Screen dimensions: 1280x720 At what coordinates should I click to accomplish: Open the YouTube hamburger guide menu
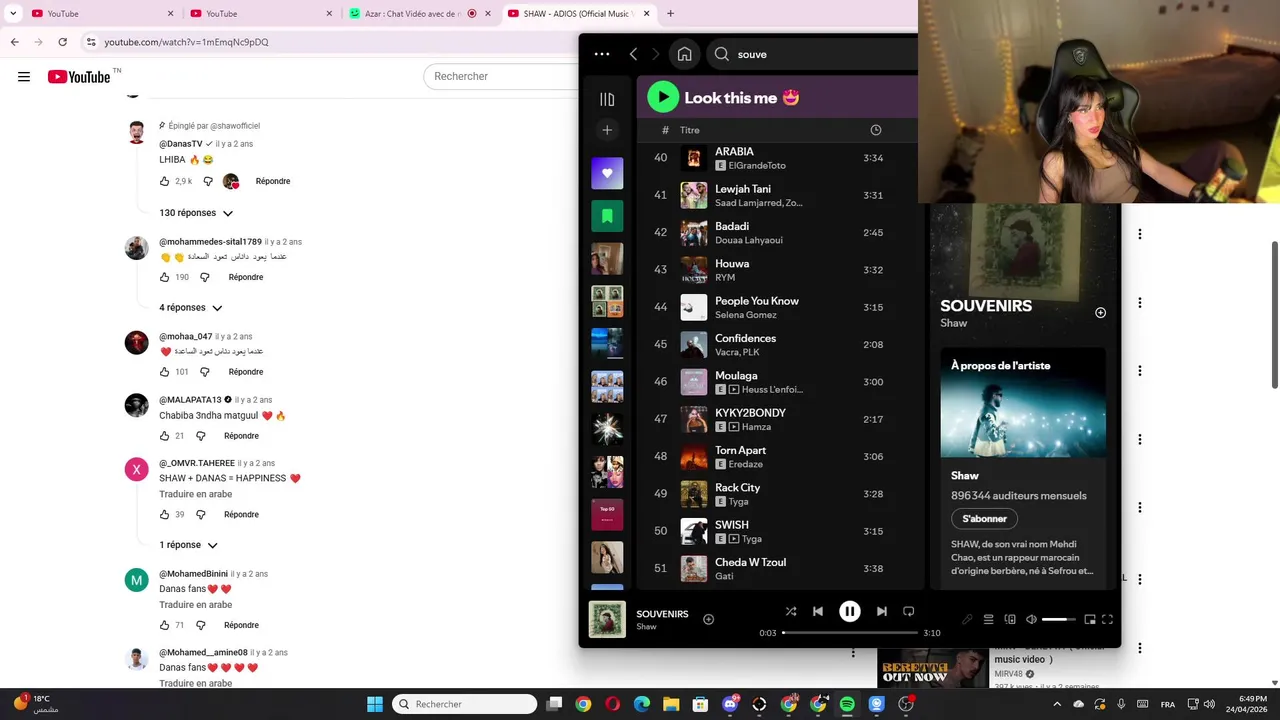[x=24, y=77]
